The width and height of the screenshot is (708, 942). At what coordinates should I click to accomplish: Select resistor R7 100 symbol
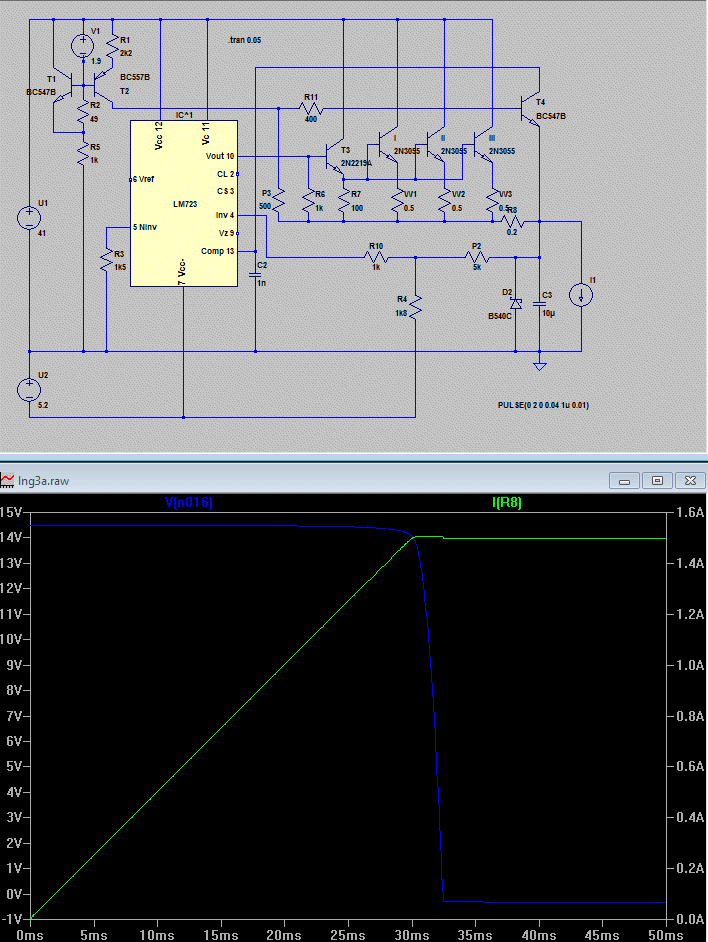(344, 201)
